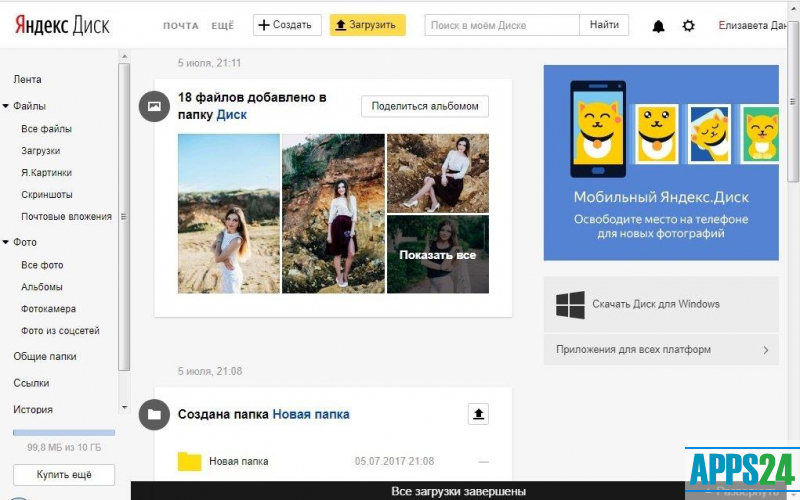800x500 pixels.
Task: Select Я.Картинки in sidebar
Action: [46, 173]
